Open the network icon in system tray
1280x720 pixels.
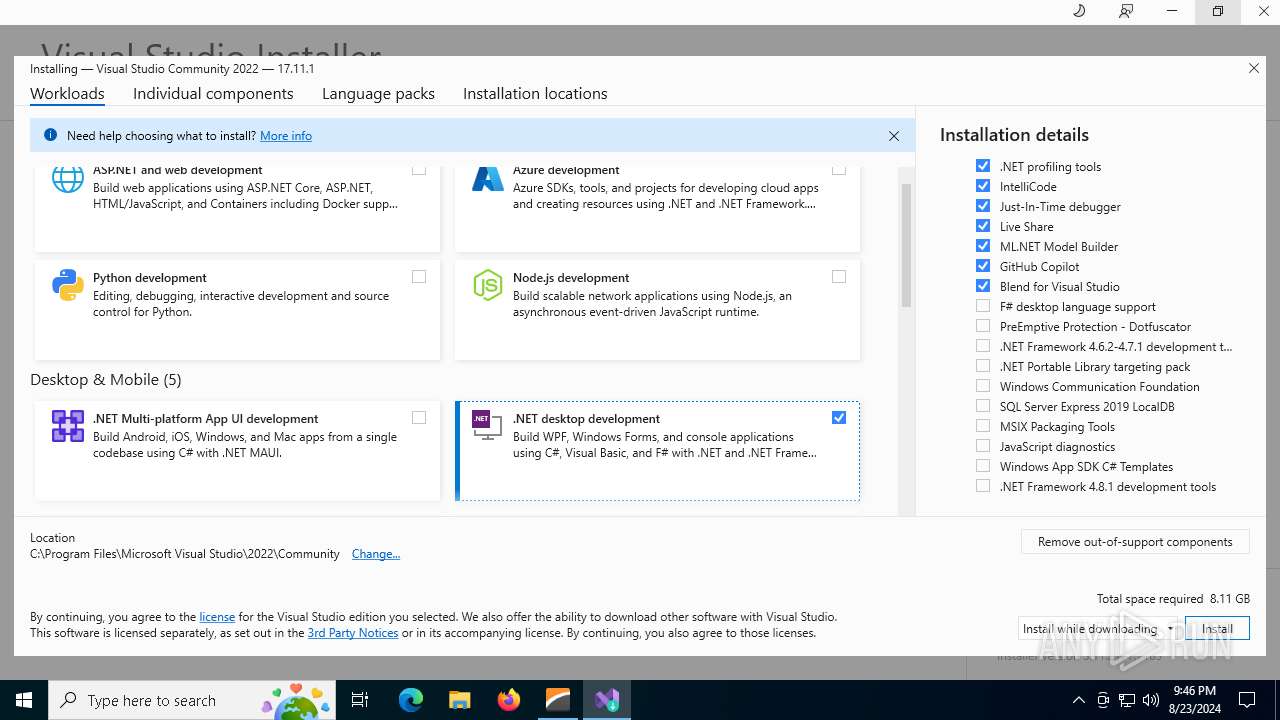1127,700
